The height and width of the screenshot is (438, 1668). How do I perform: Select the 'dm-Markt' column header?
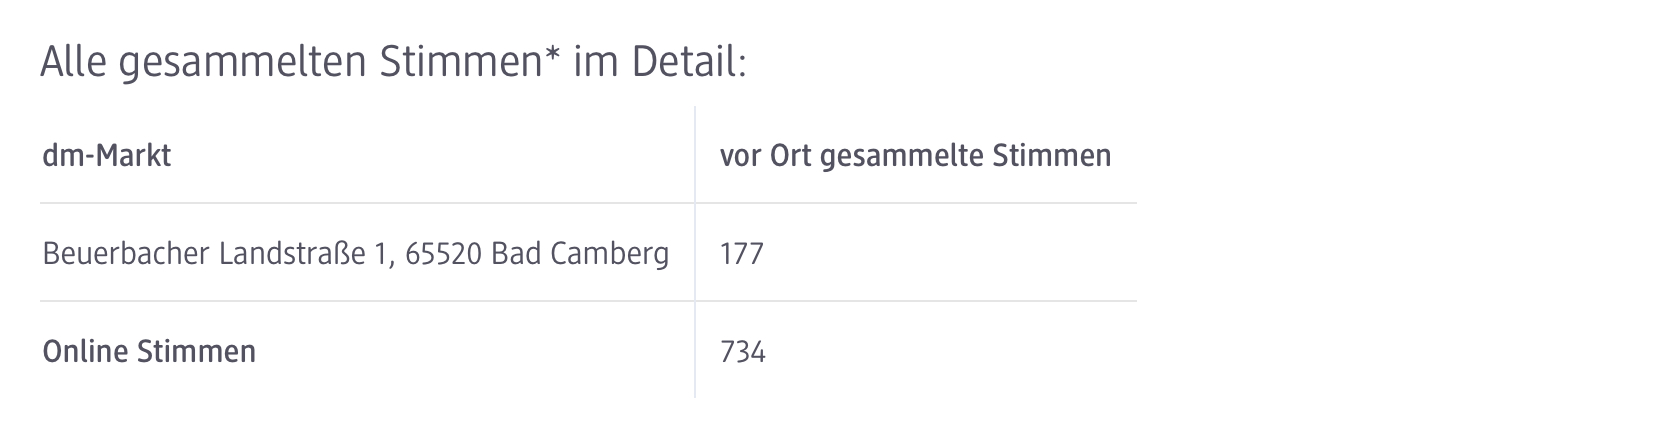pyautogui.click(x=107, y=156)
